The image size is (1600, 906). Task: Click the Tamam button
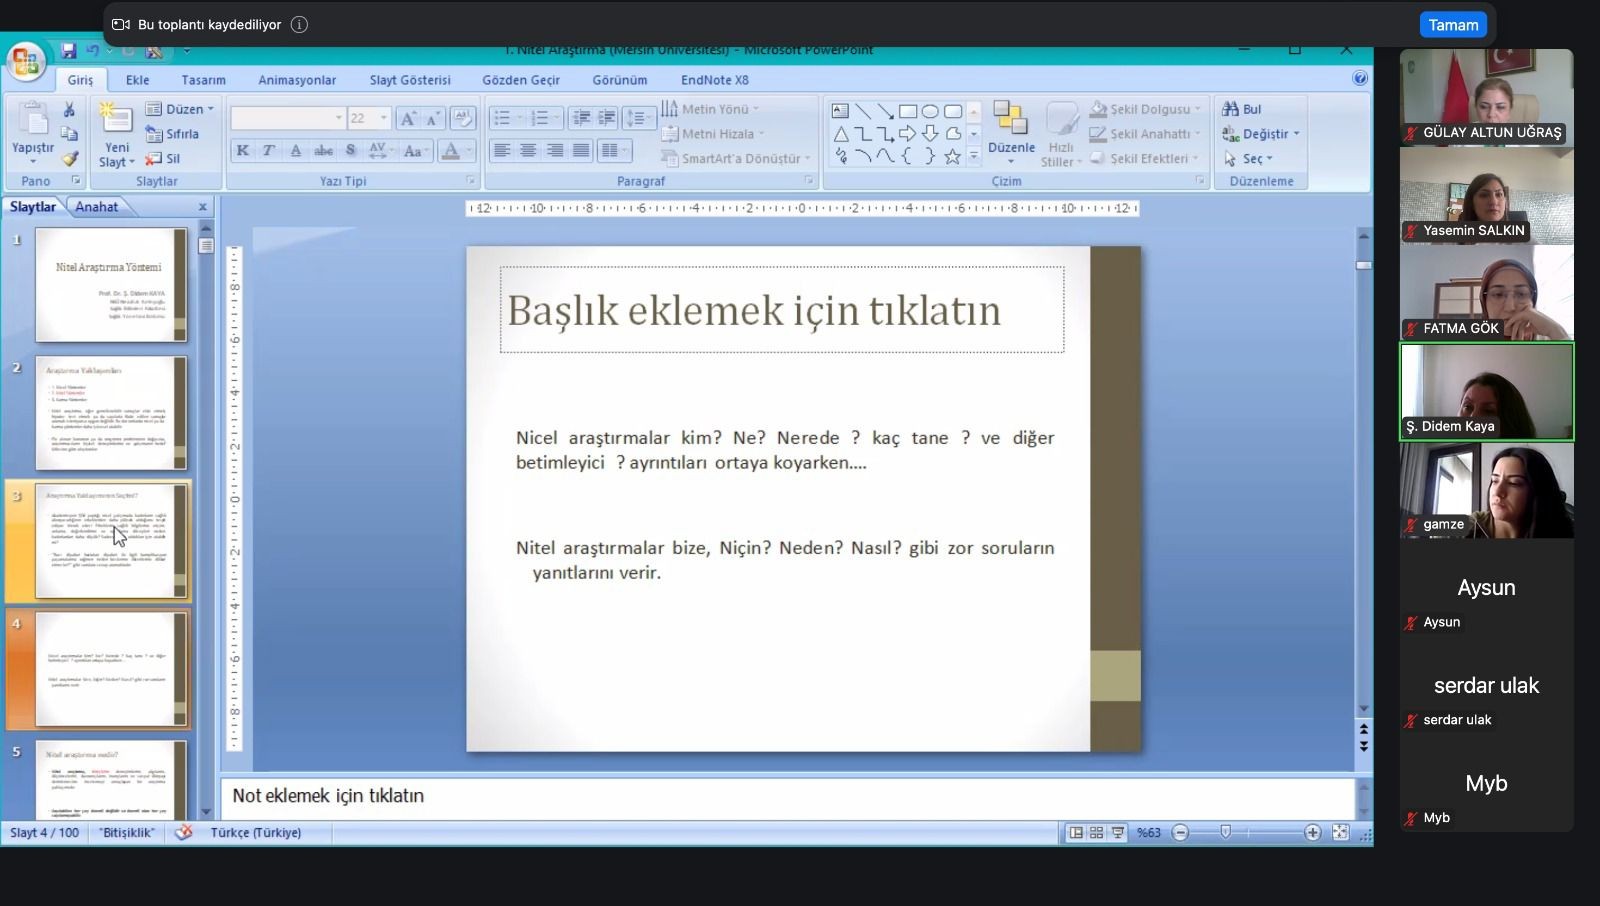pyautogui.click(x=1452, y=25)
